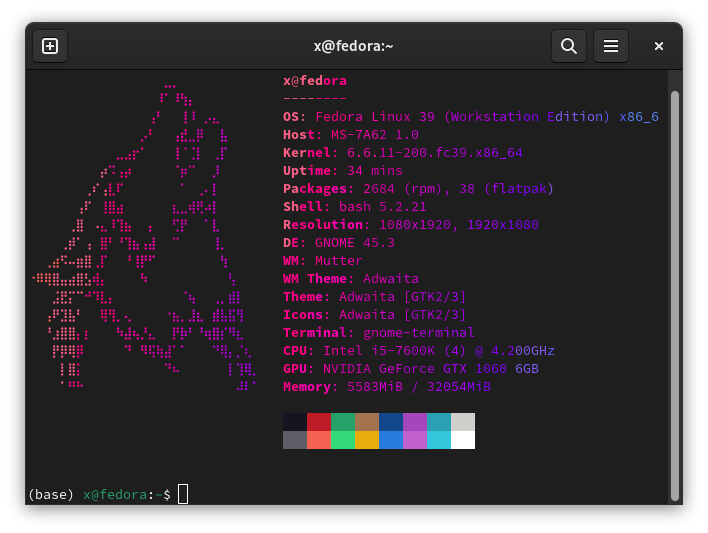
Task: Click the bright cyan color block
Action: point(438,440)
